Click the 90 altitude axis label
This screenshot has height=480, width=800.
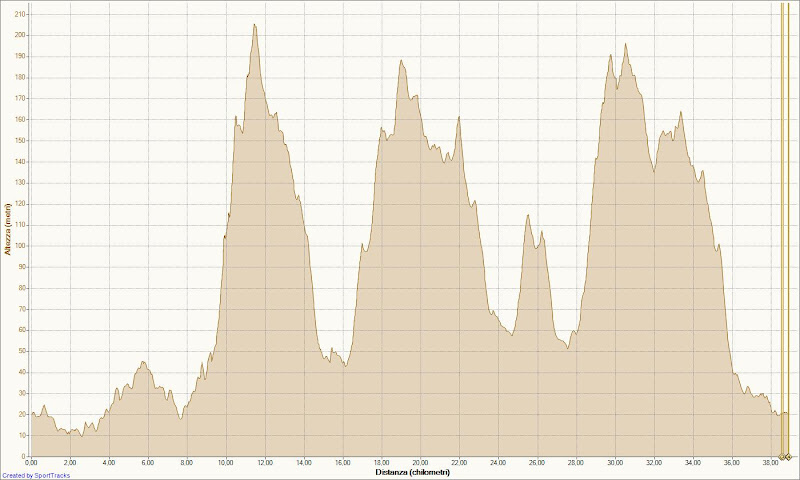tap(21, 267)
